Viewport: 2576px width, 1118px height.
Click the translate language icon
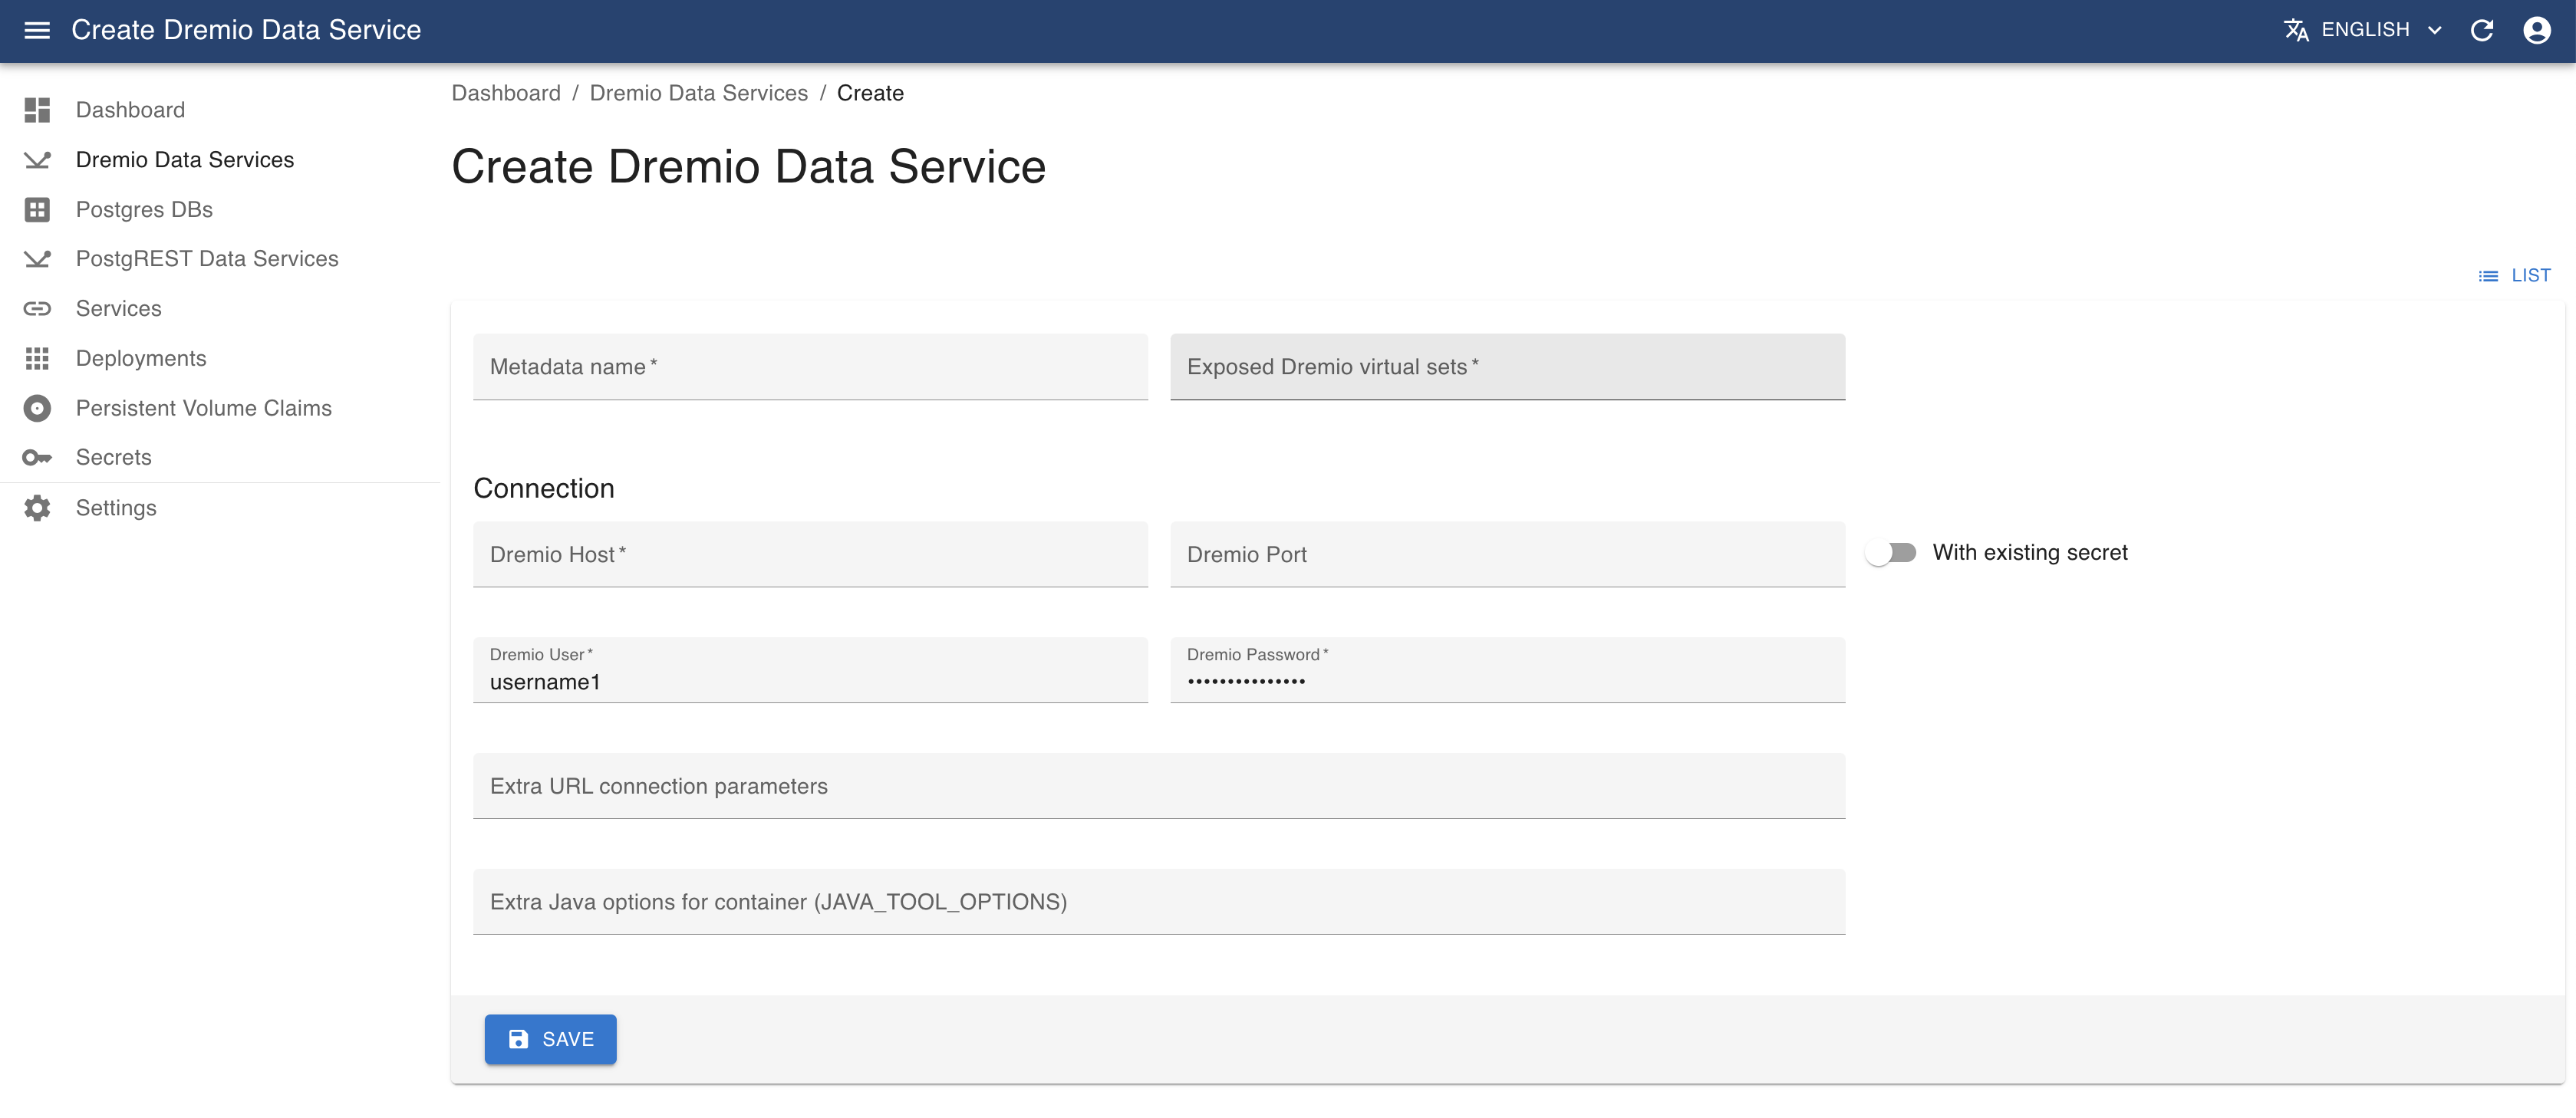click(x=2297, y=30)
